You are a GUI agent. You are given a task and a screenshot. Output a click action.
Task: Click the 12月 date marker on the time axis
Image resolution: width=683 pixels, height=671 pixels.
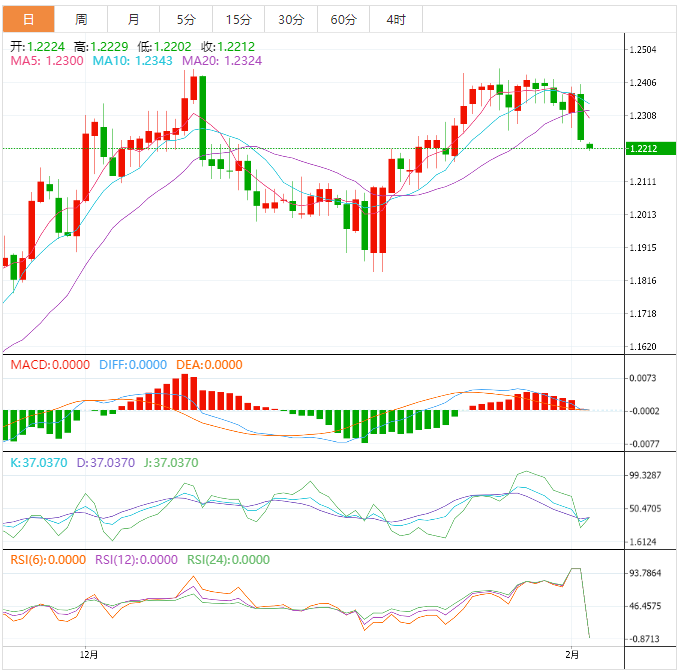[x=89, y=653]
